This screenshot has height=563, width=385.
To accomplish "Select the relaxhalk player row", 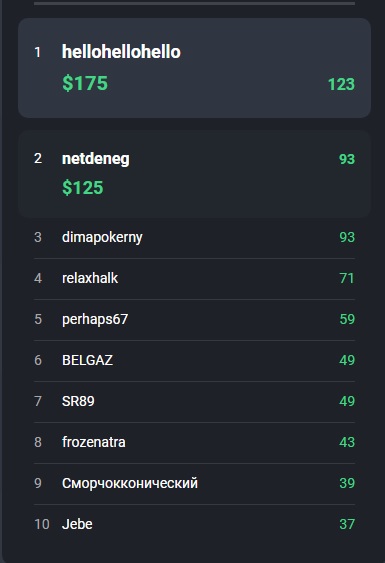I will [194, 279].
